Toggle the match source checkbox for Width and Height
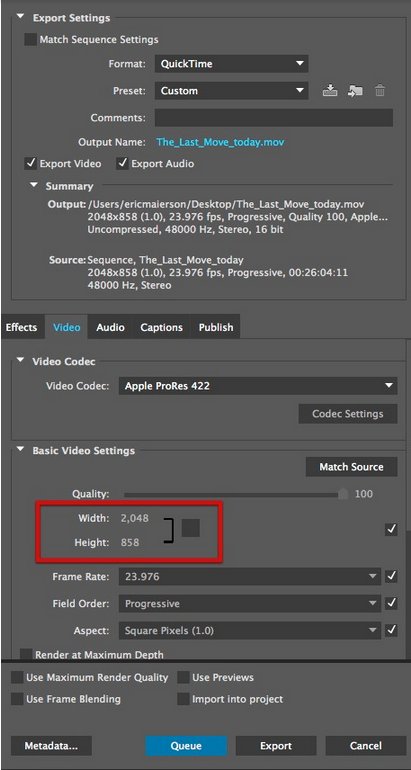 tap(391, 529)
